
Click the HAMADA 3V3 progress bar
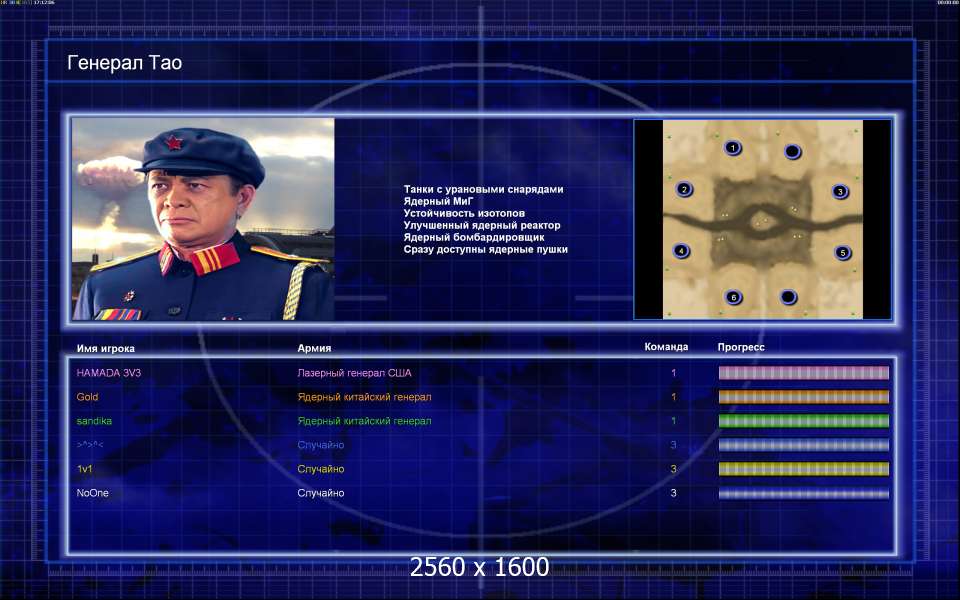(803, 373)
